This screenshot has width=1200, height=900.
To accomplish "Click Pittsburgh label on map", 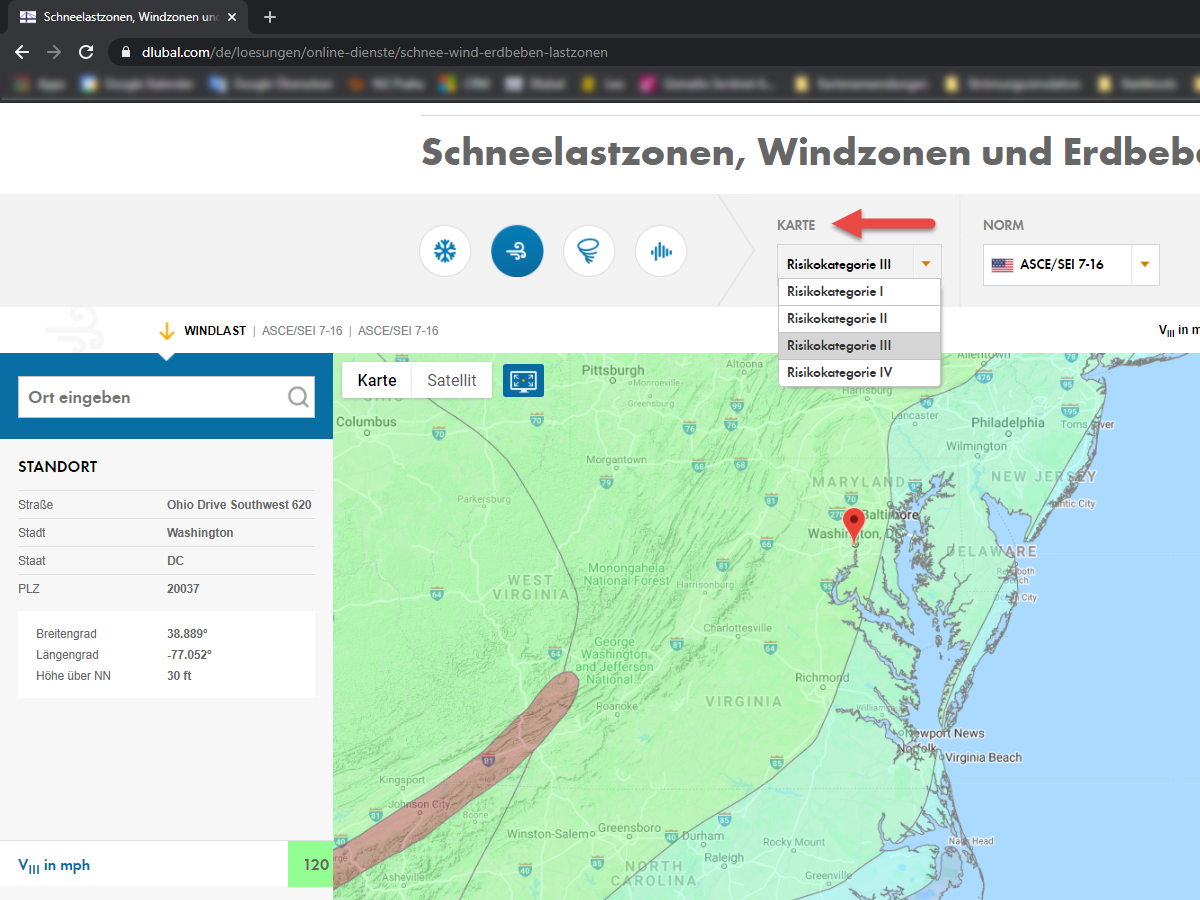I will (613, 370).
